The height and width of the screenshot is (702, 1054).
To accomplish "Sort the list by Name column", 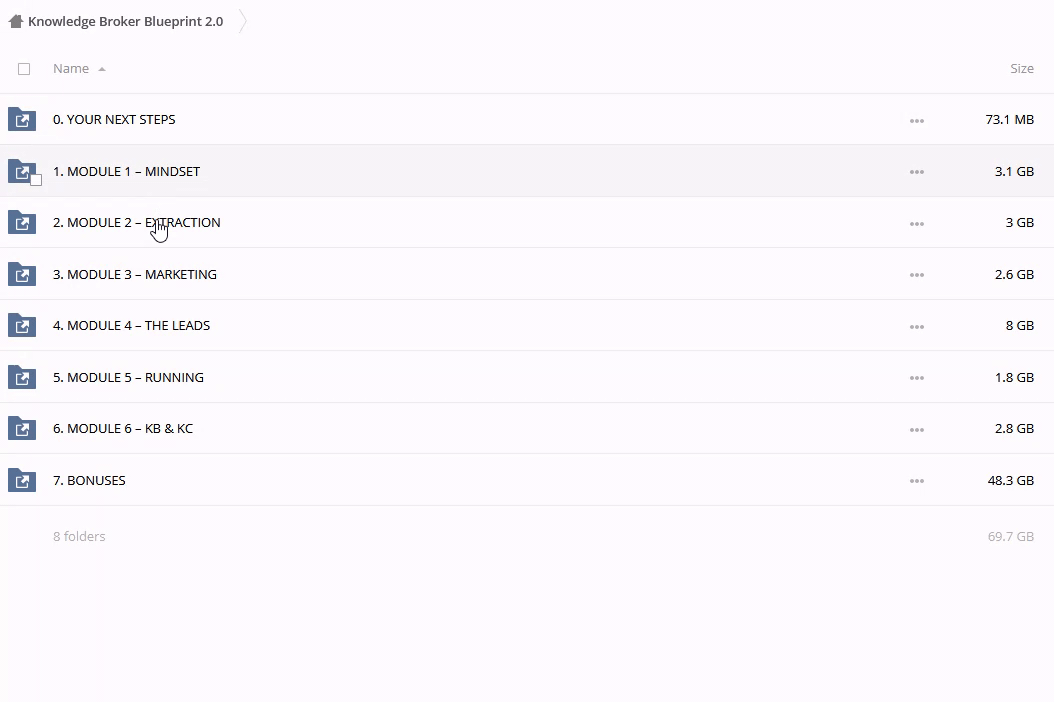I will [x=71, y=69].
